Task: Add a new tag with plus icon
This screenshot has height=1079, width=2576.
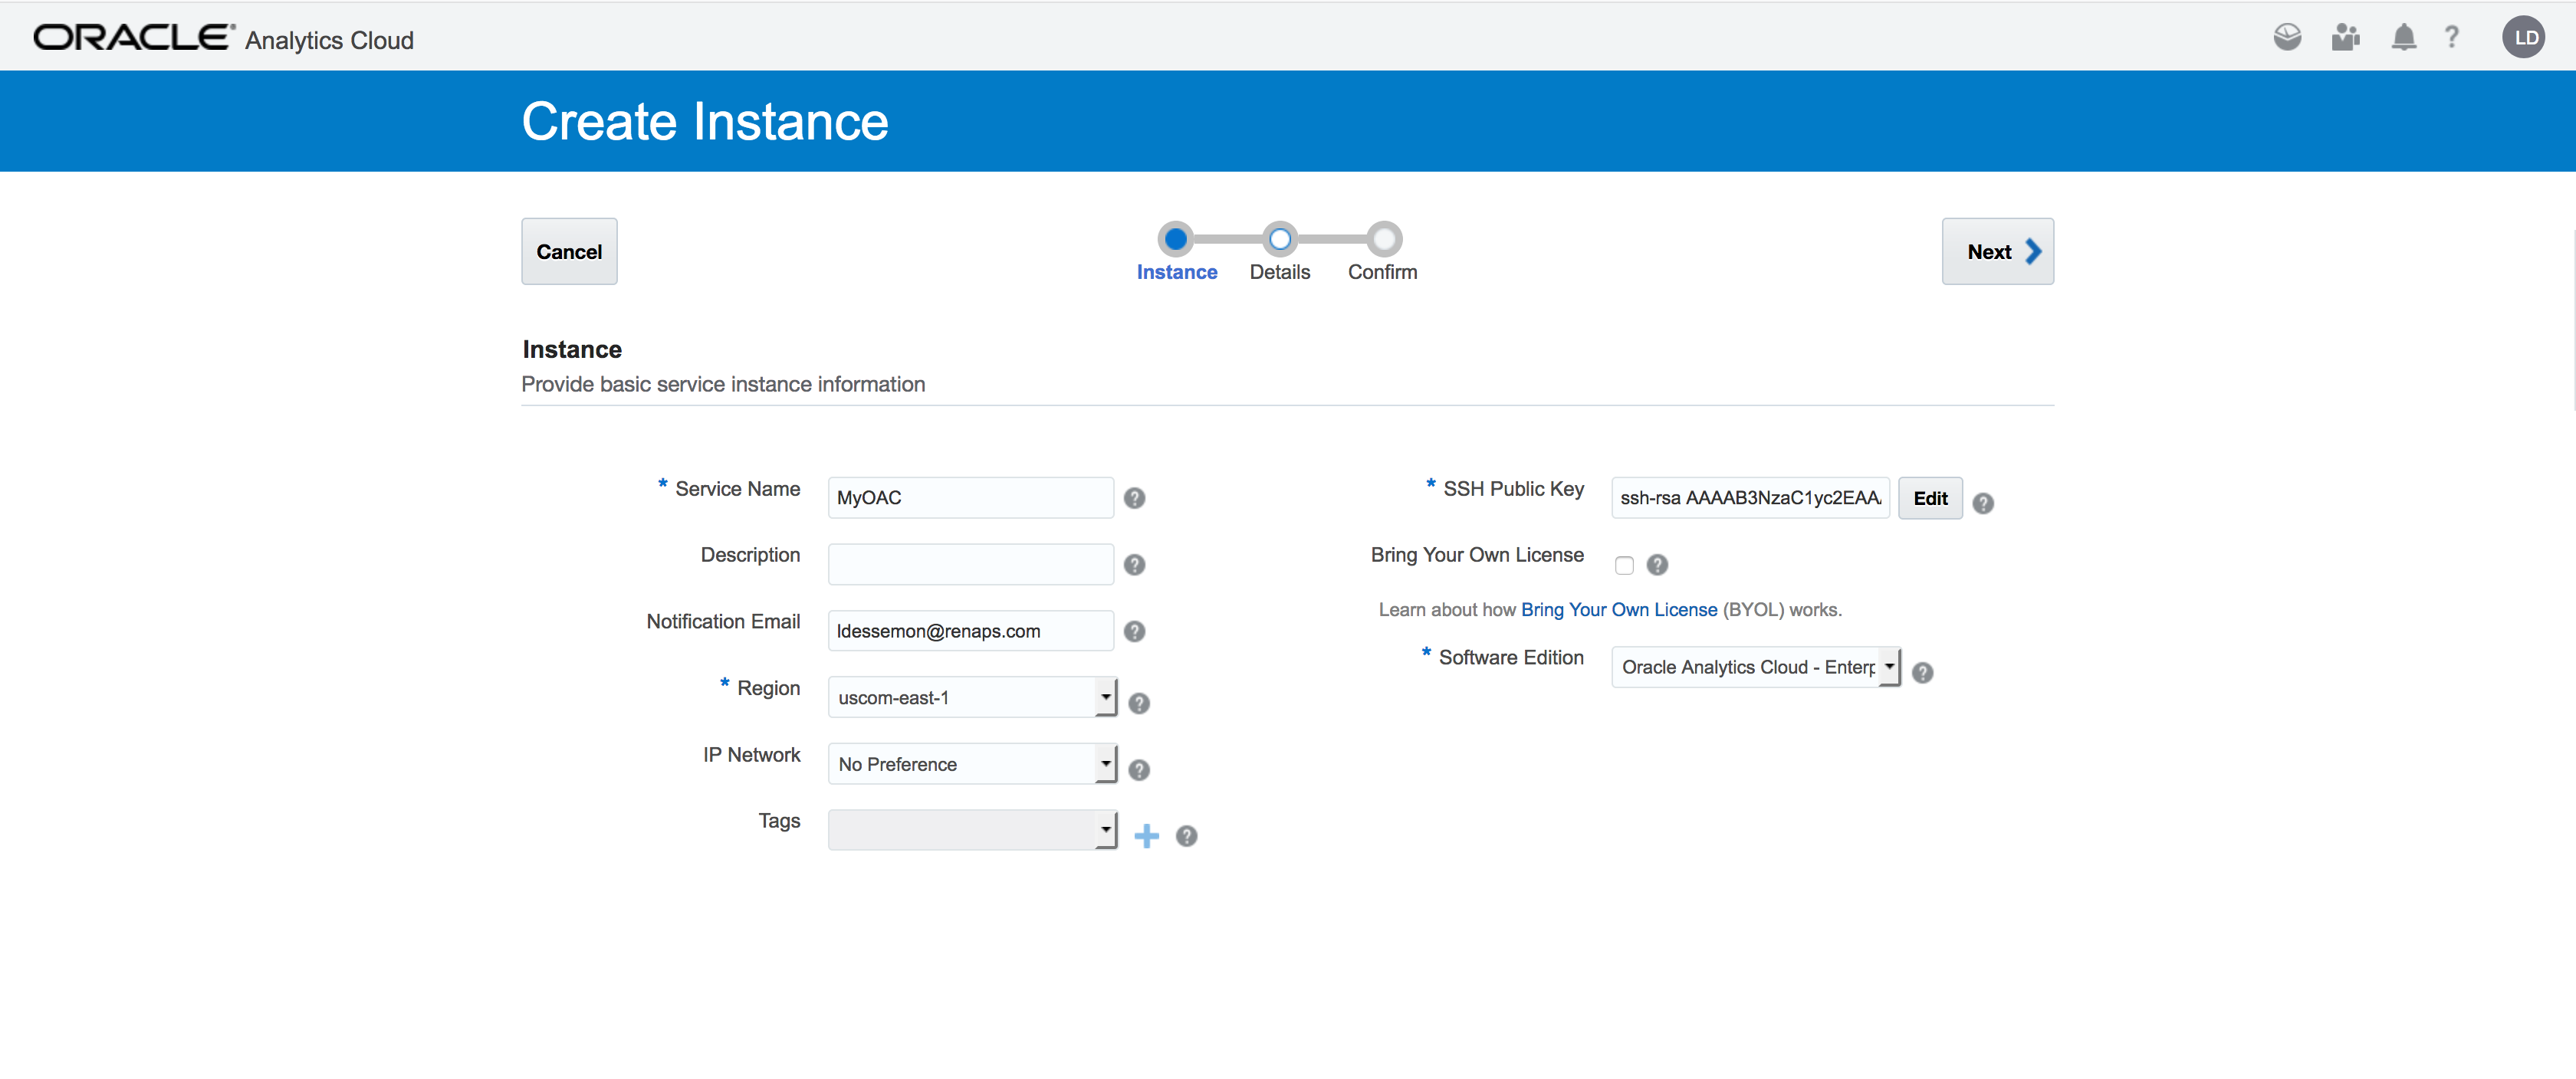Action: tap(1146, 836)
